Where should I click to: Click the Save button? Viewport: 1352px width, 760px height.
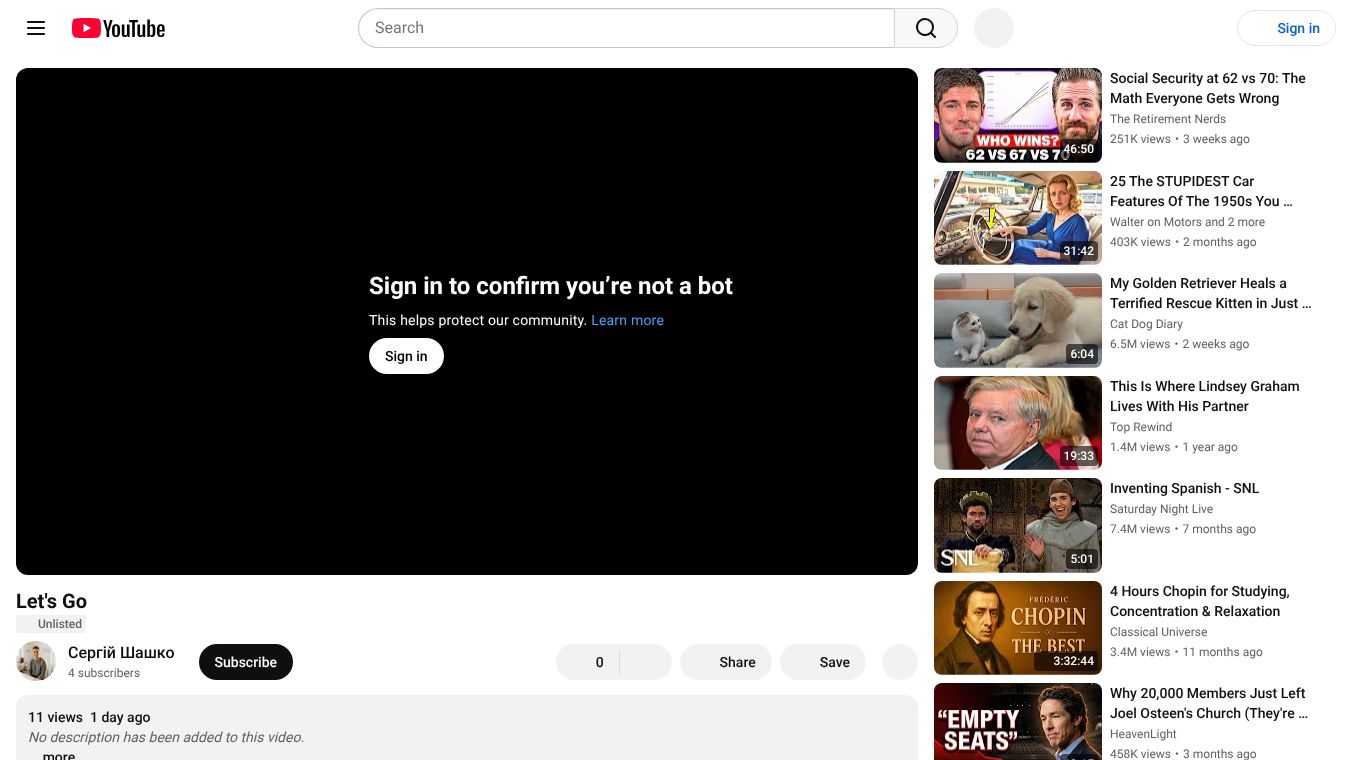pyautogui.click(x=823, y=662)
